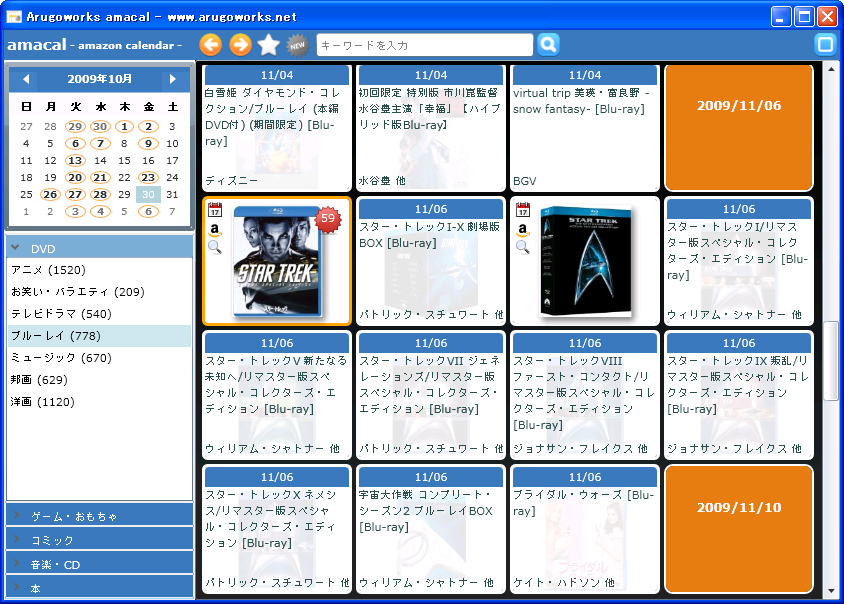
Task: Open スター・トレックI-X 劇場版BOX card
Action: (431, 261)
